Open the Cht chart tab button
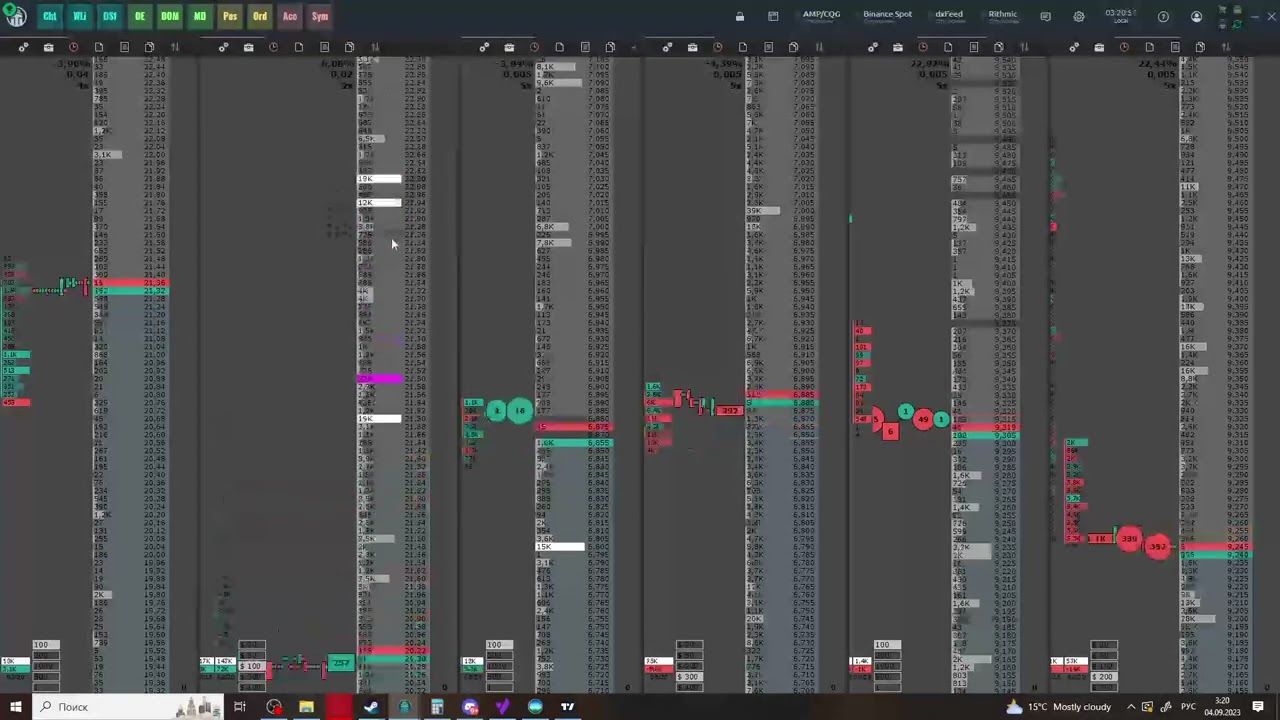Viewport: 1280px width, 720px height. point(49,16)
